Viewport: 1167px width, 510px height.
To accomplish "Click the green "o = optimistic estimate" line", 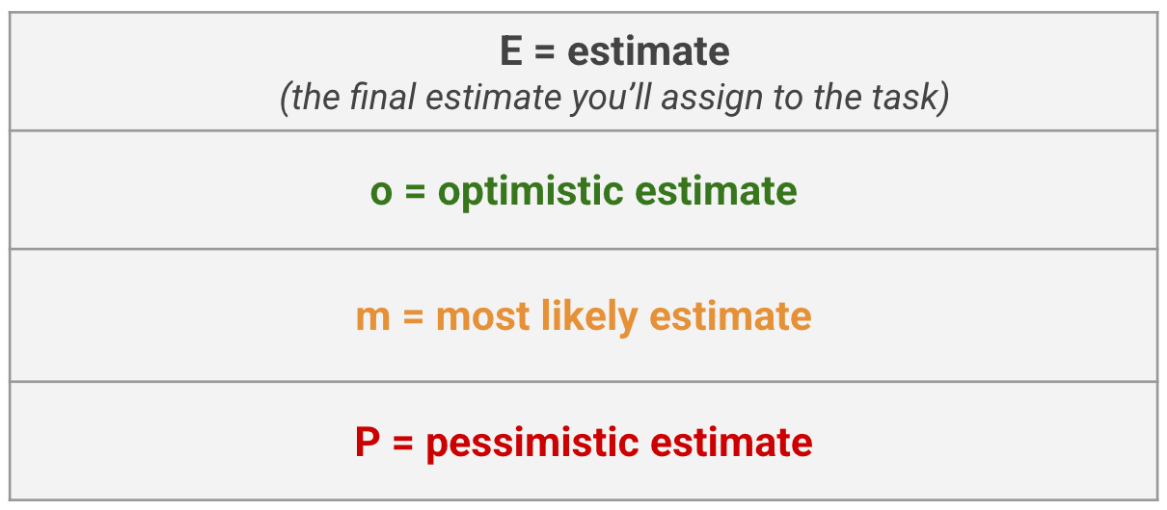I will point(583,191).
